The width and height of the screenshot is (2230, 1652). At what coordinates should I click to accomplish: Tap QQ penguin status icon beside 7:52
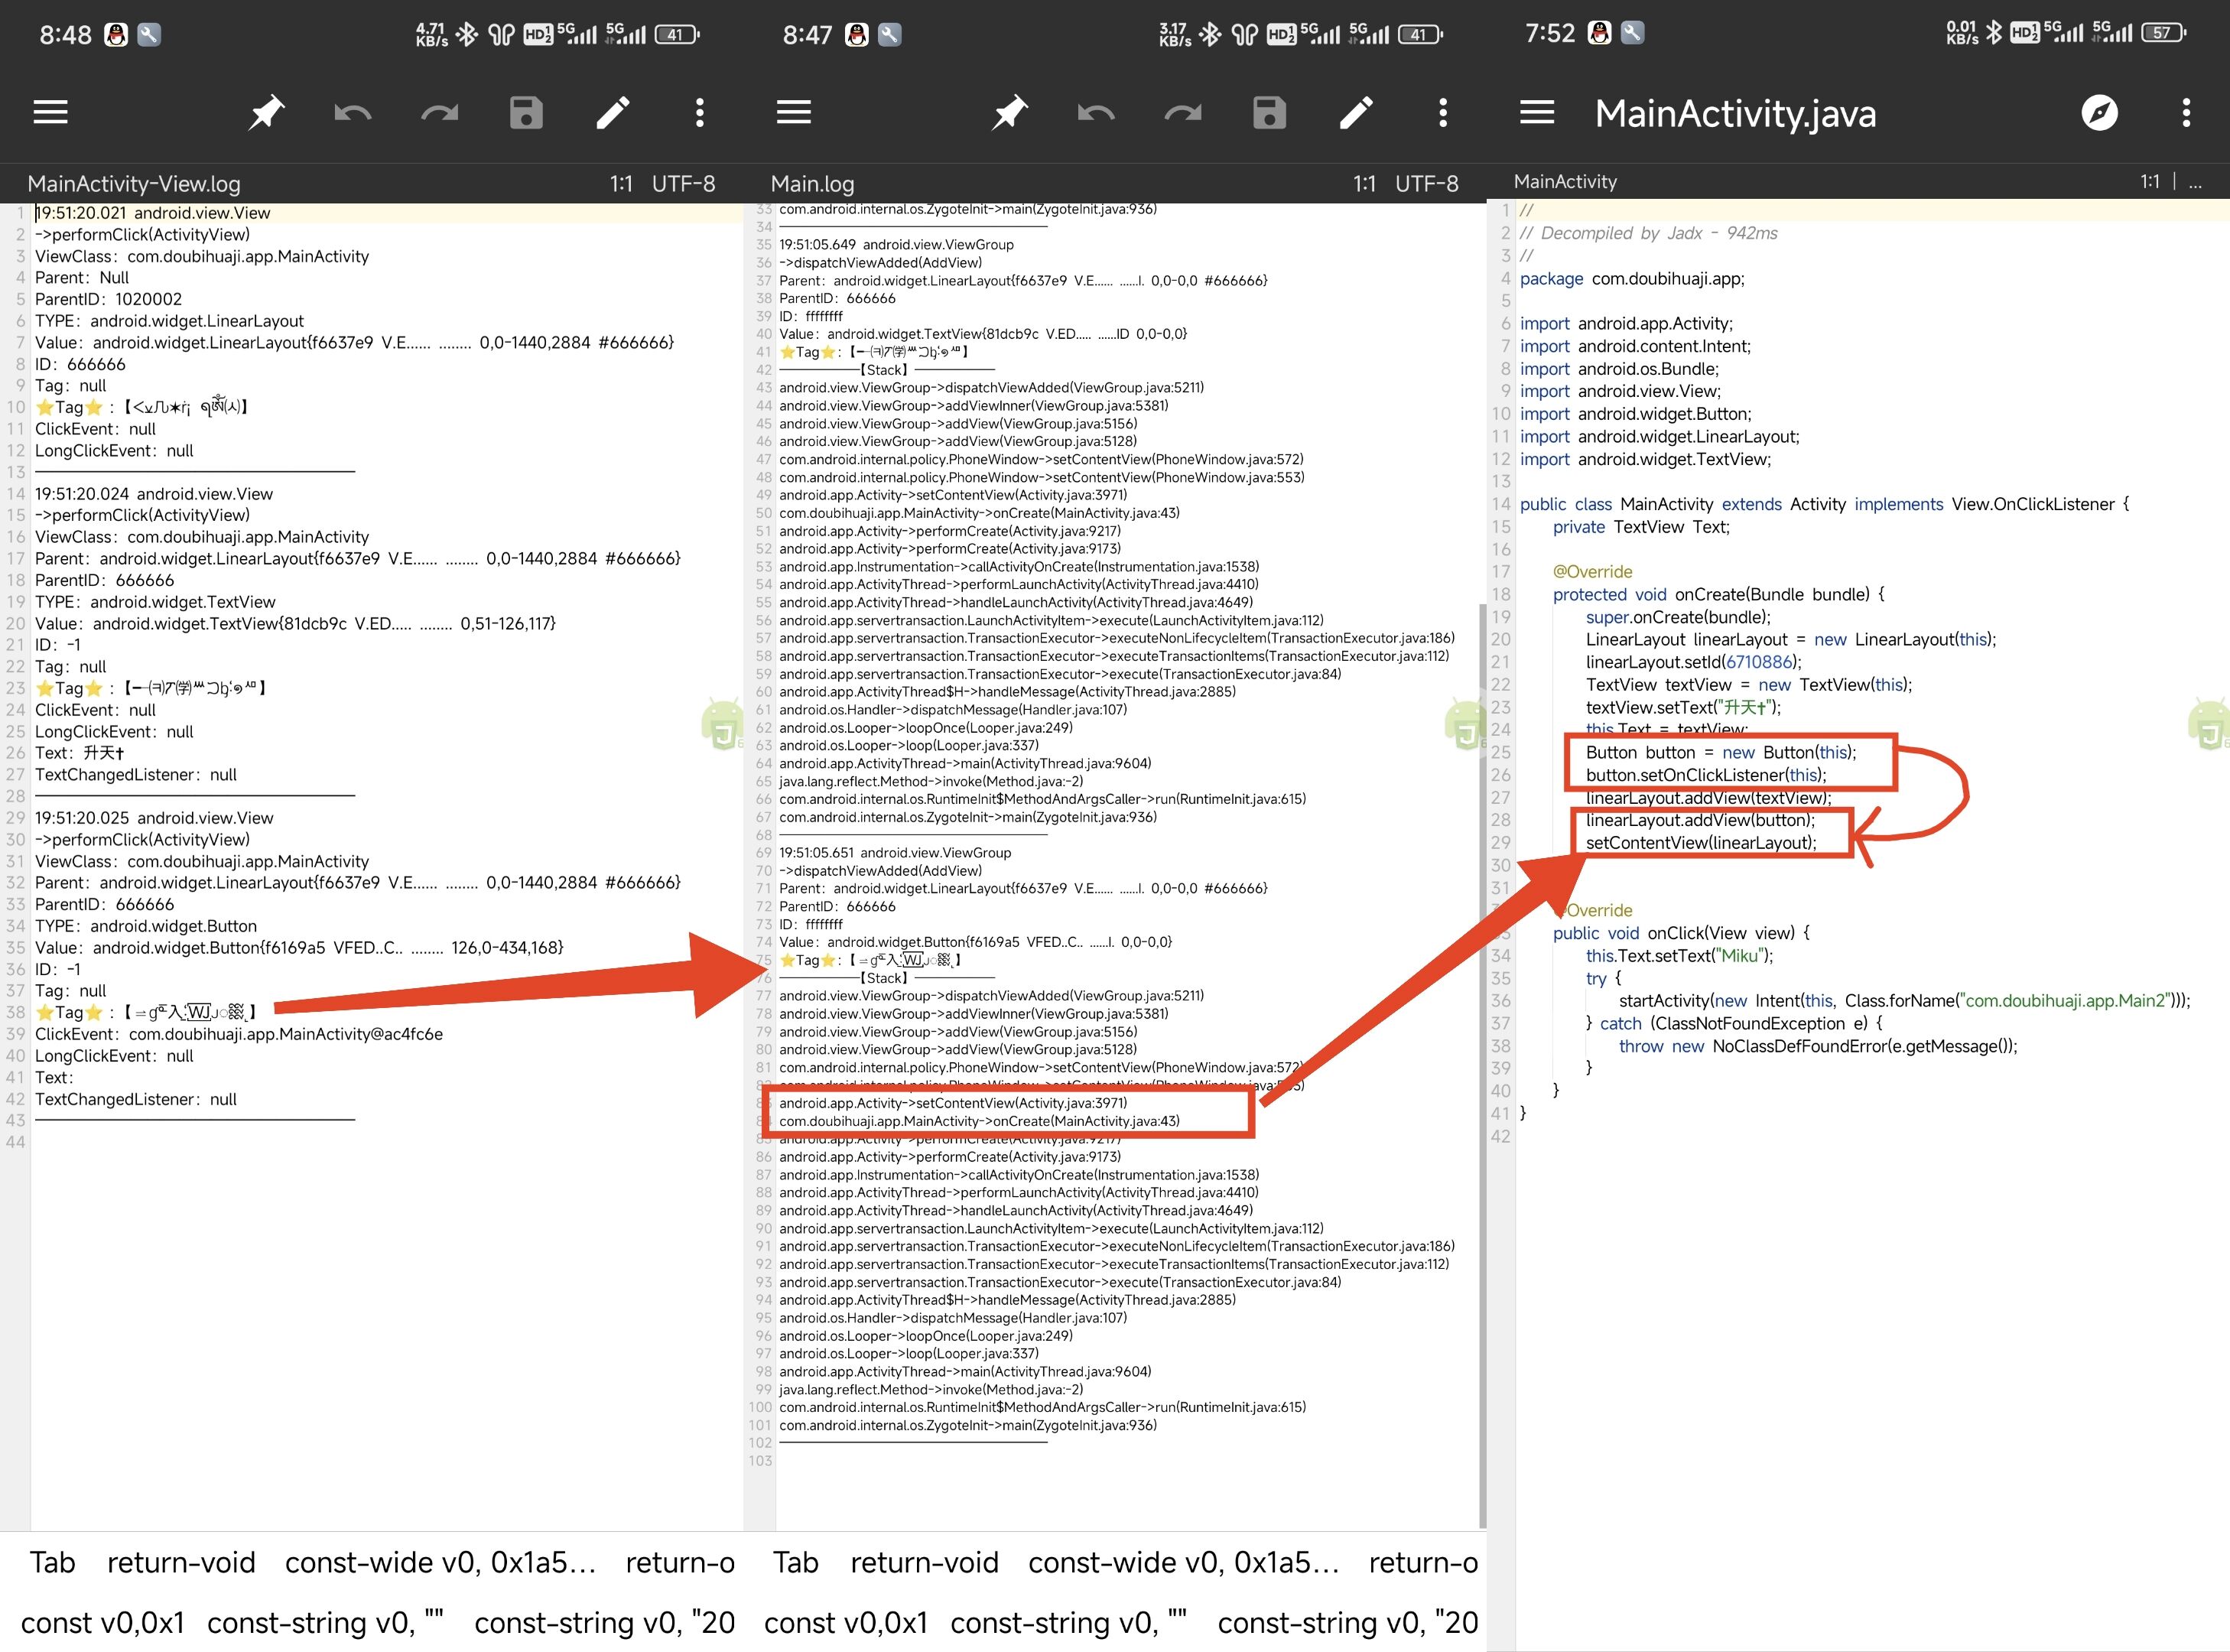click(x=1599, y=33)
